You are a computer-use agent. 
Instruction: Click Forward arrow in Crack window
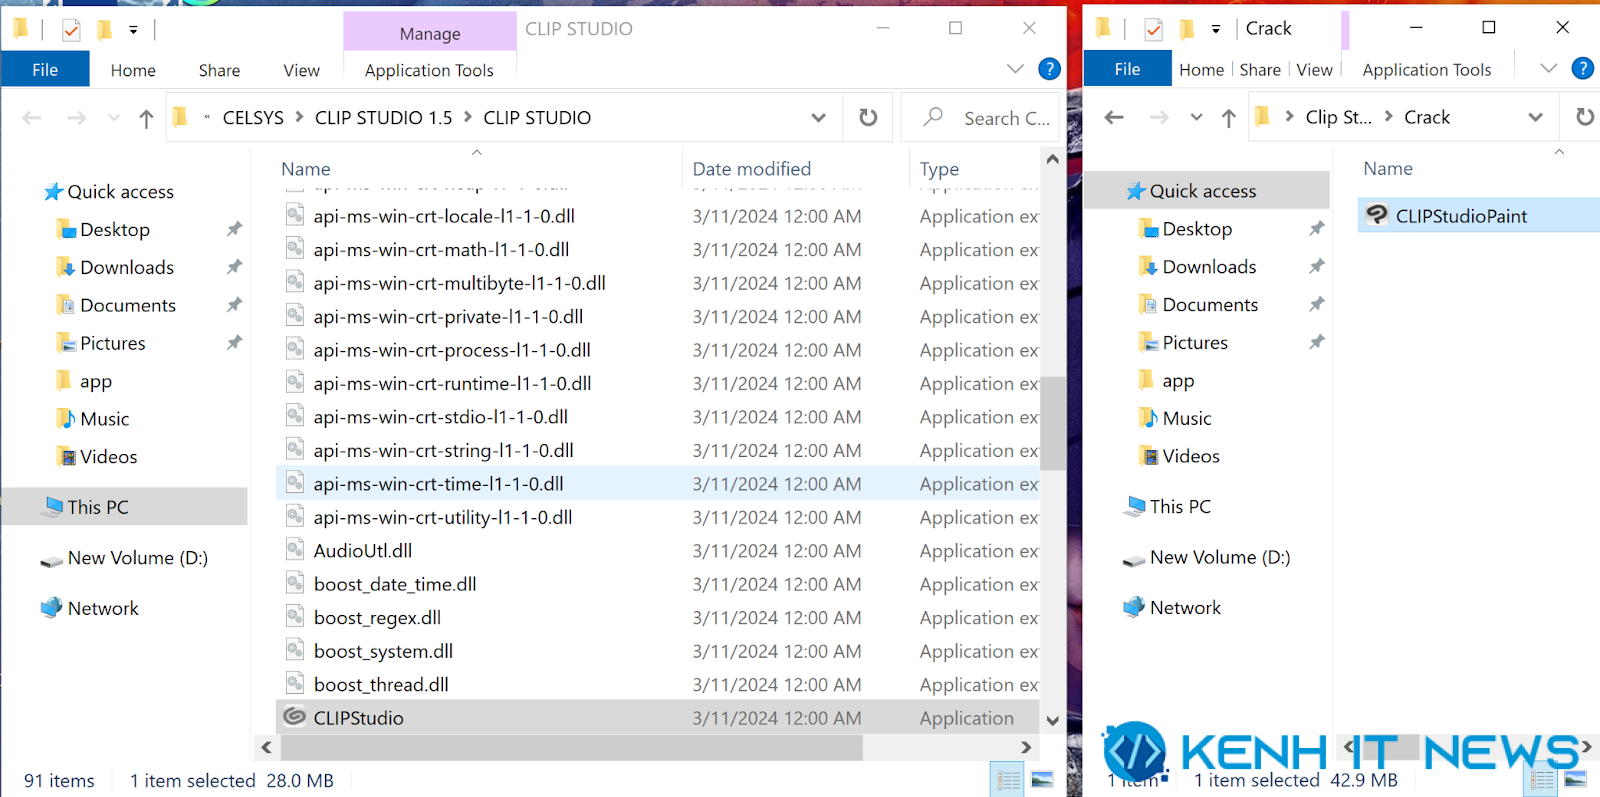pyautogui.click(x=1159, y=118)
